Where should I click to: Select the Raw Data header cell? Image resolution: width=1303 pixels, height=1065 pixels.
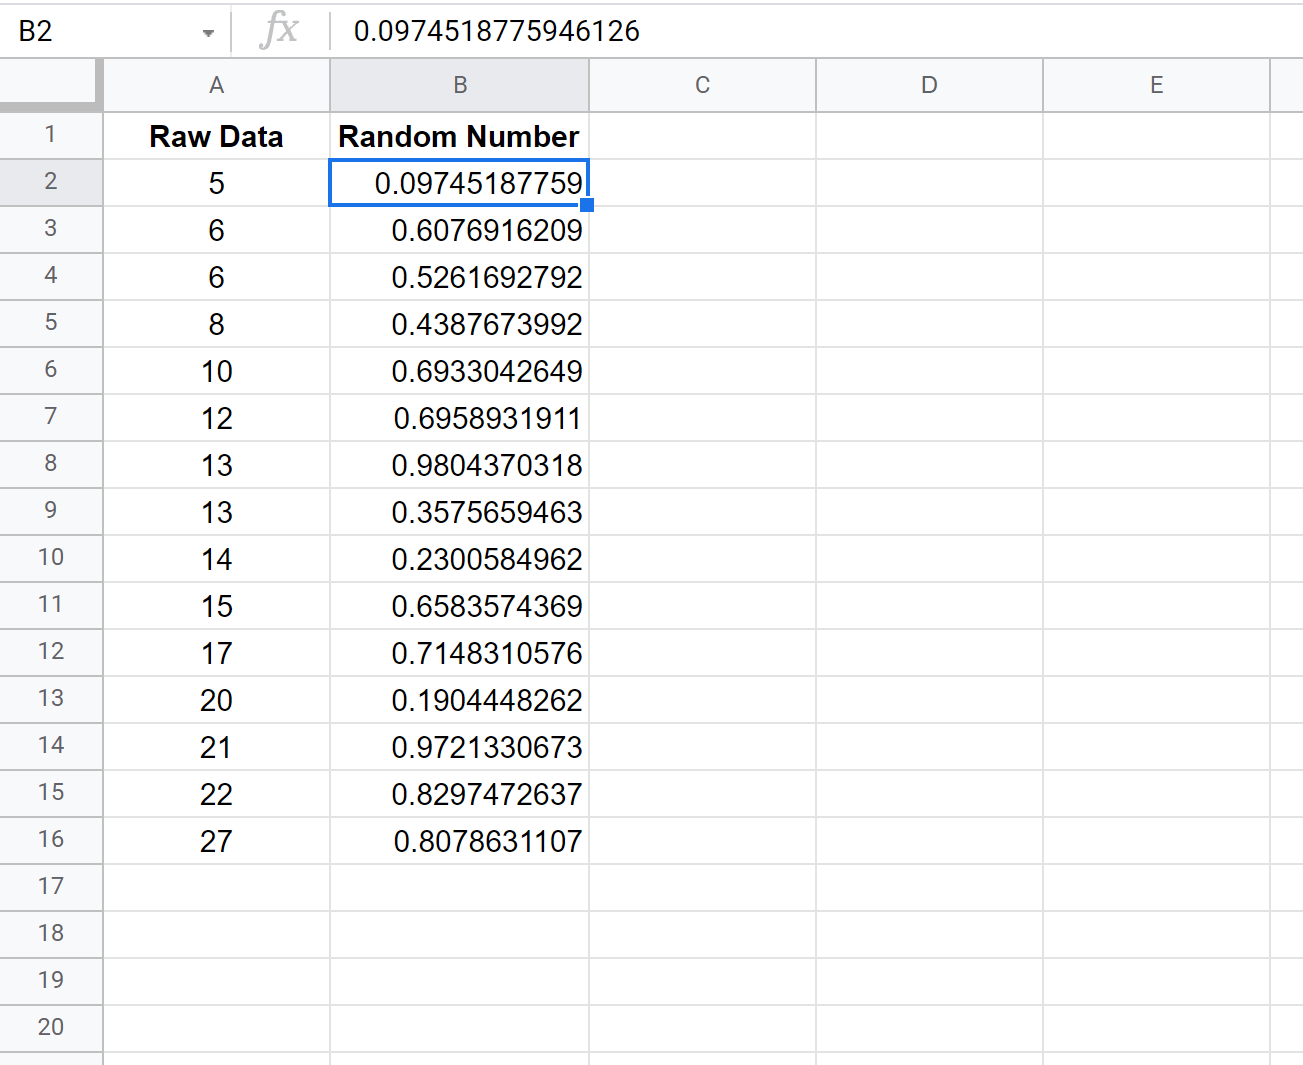pyautogui.click(x=216, y=137)
